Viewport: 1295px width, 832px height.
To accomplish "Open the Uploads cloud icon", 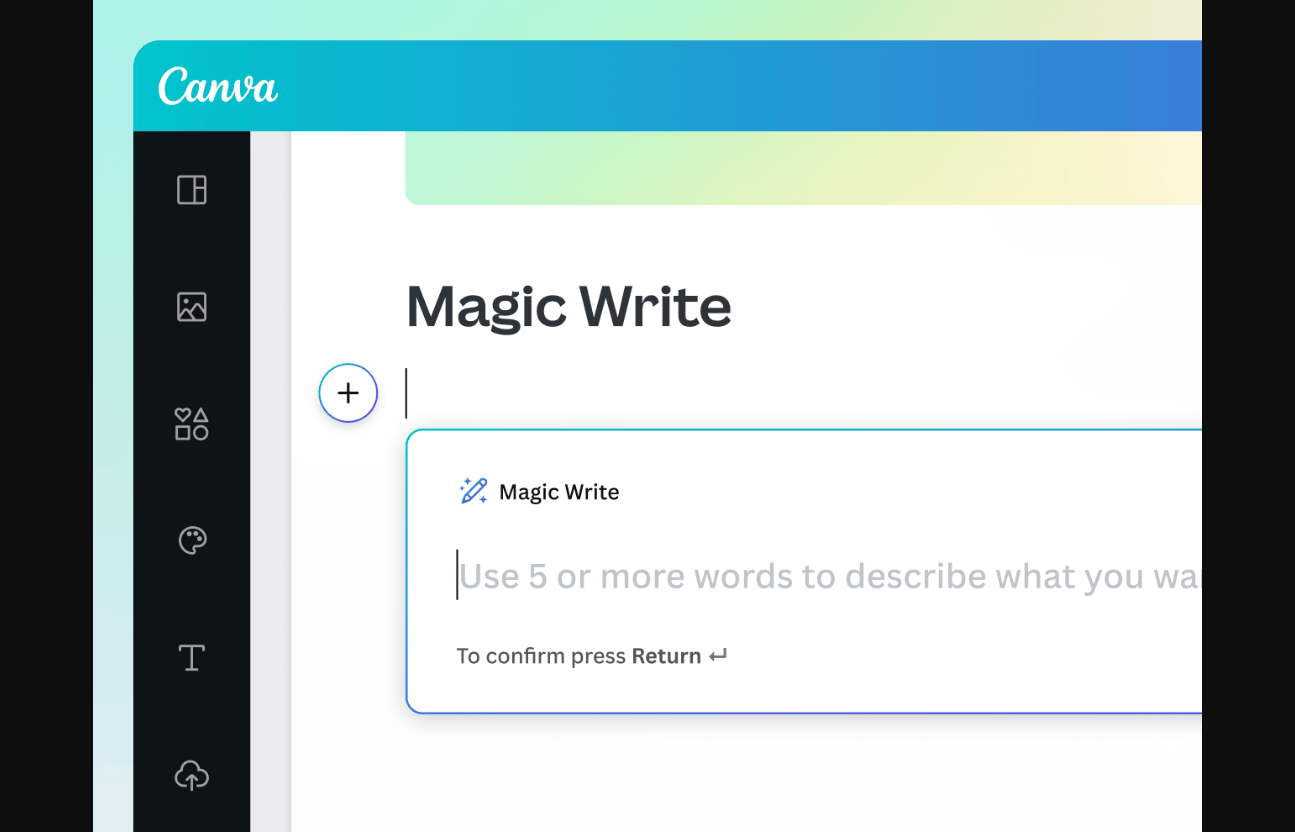I will [192, 775].
